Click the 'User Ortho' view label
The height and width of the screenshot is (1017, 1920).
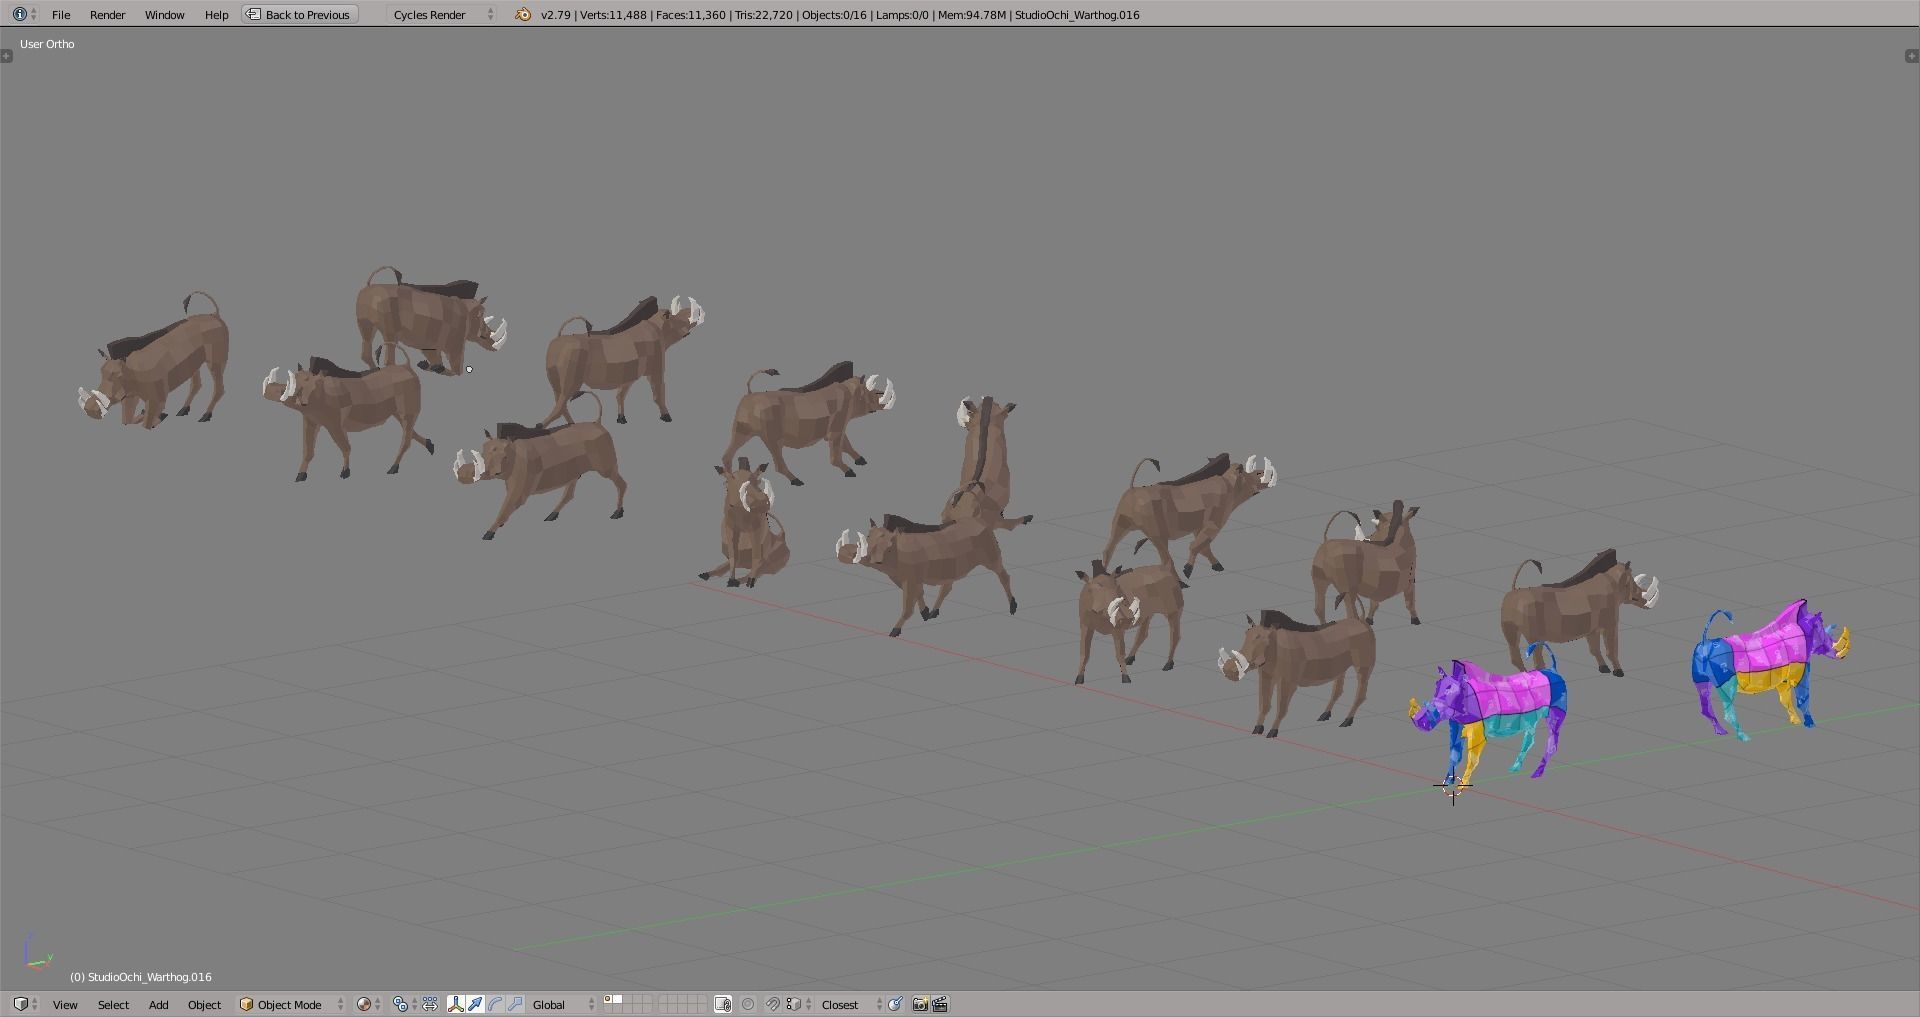coord(47,44)
